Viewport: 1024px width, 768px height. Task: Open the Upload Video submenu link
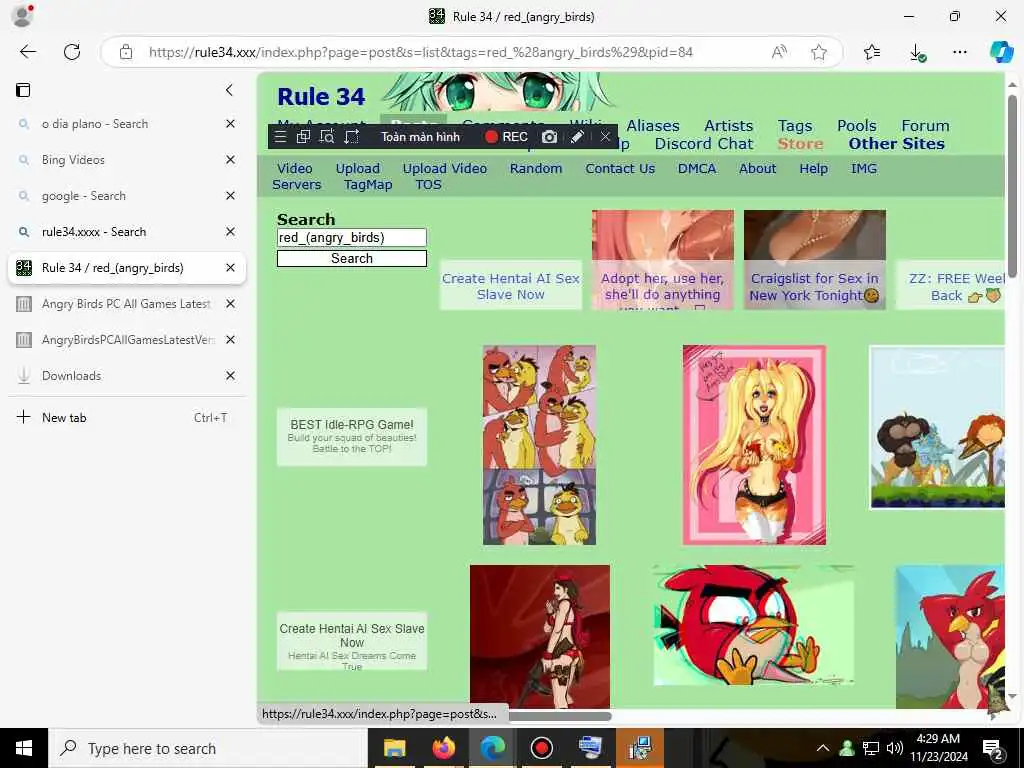(445, 168)
